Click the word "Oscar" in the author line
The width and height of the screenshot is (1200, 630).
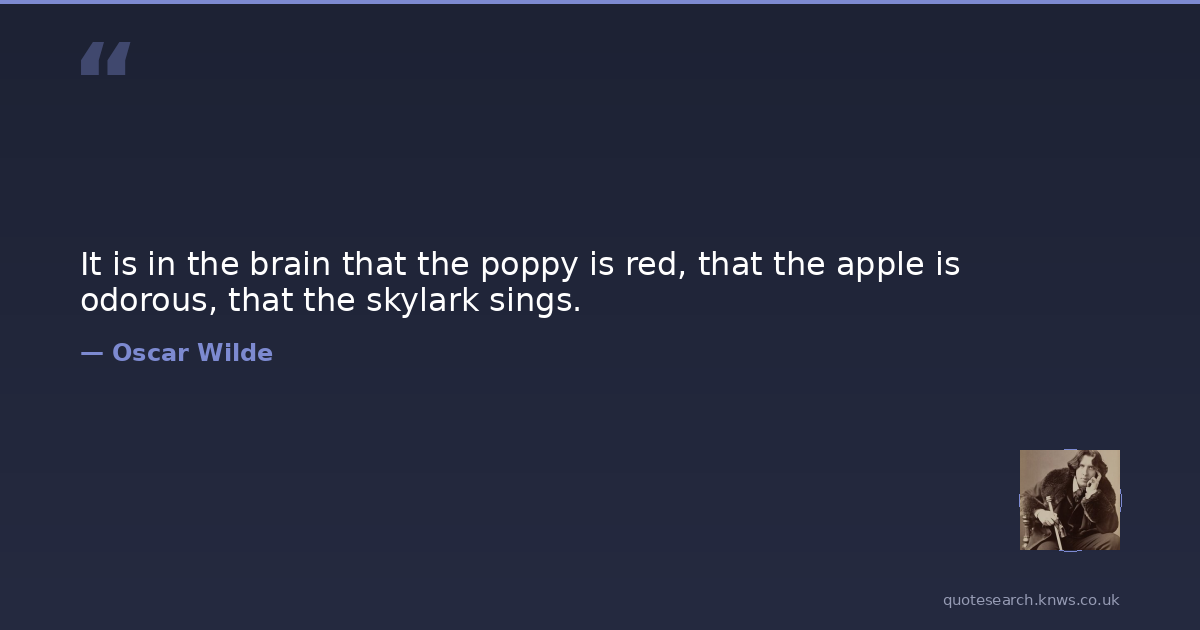point(150,353)
